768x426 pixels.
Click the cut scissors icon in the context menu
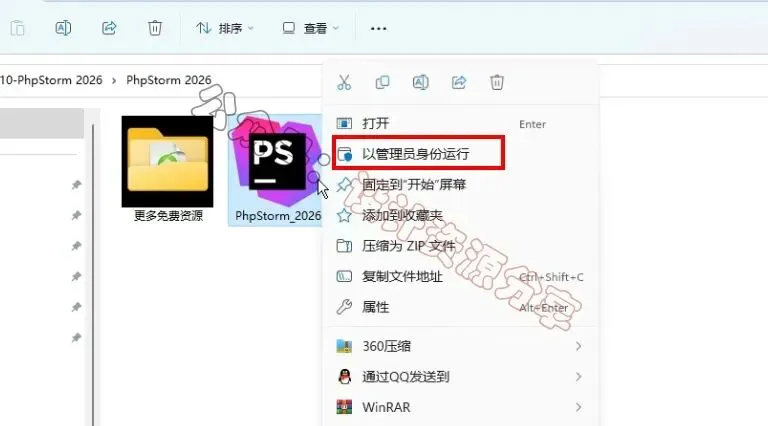click(x=344, y=82)
